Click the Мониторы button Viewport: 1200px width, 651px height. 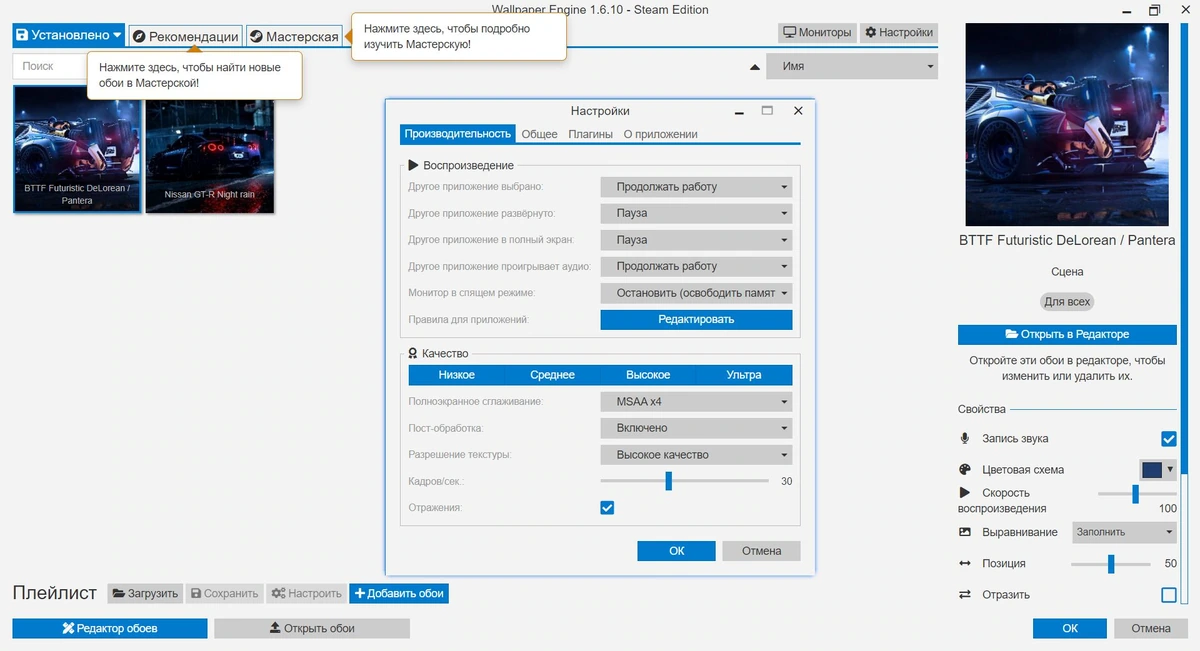tap(817, 32)
